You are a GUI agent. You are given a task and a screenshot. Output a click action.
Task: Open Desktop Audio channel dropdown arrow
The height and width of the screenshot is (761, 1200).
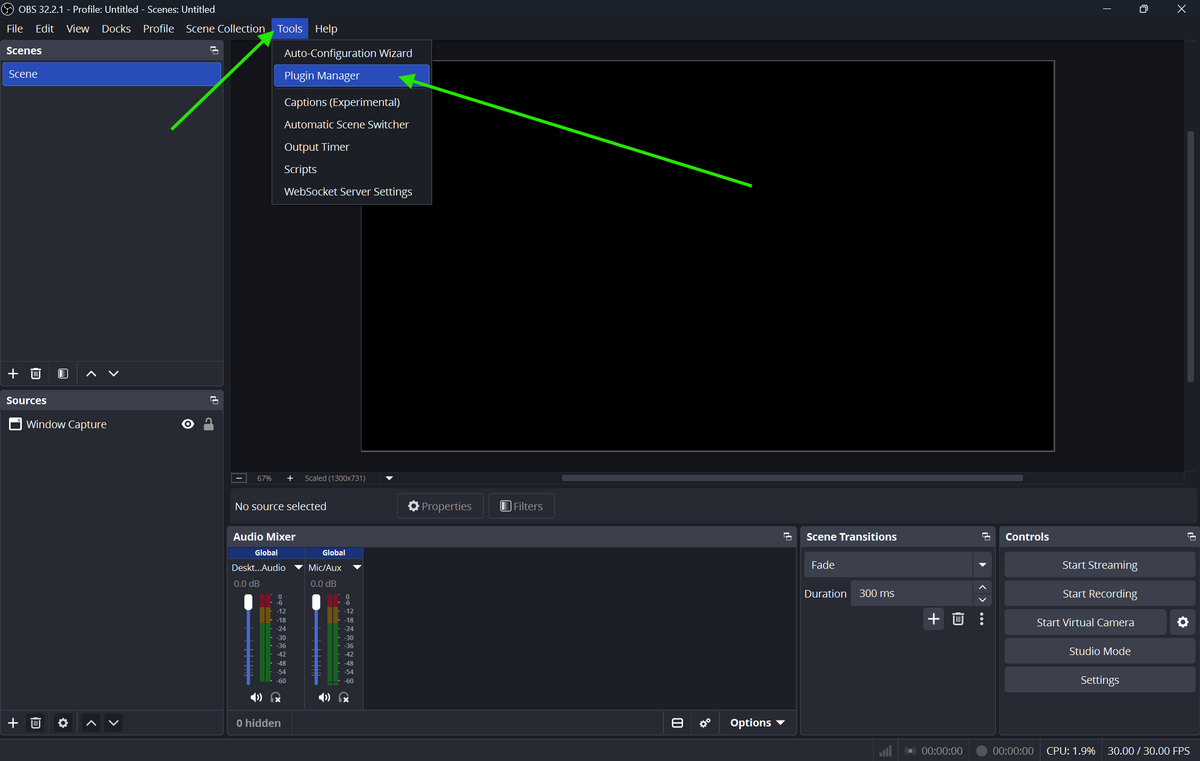[298, 567]
